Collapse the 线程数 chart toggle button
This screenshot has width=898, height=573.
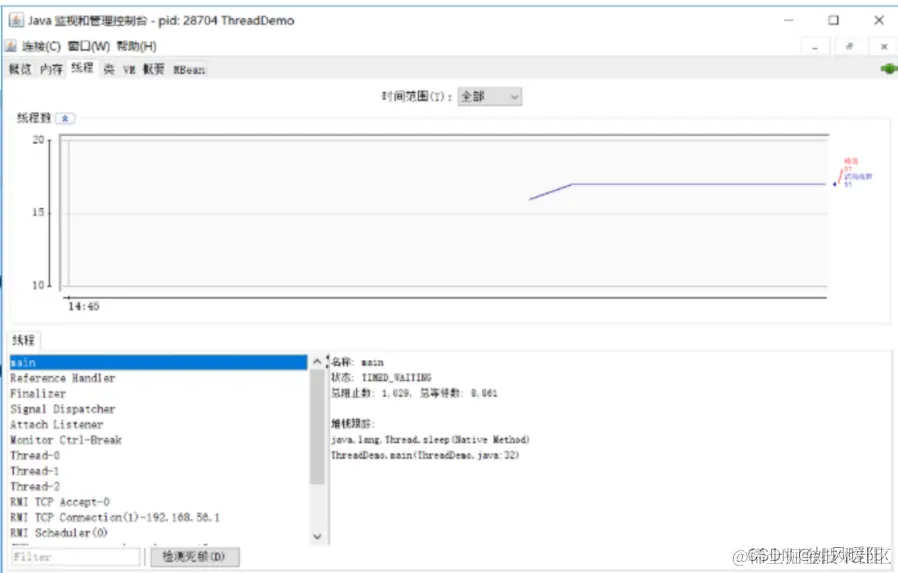[x=65, y=118]
